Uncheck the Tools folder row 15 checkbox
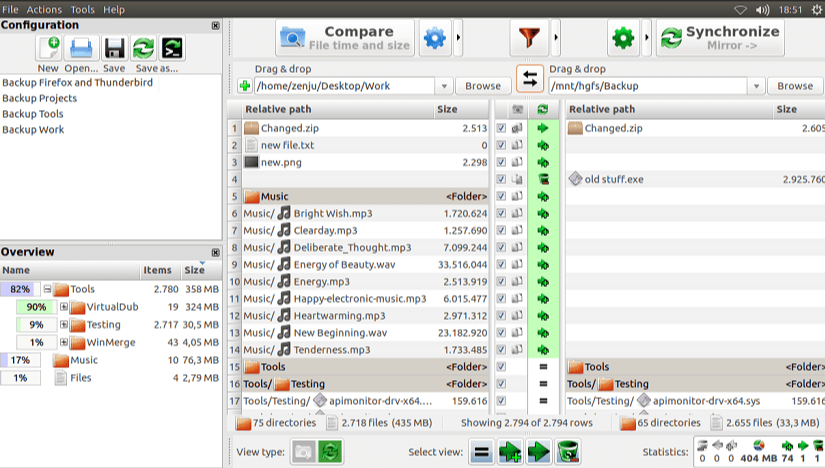Image resolution: width=825 pixels, height=468 pixels. (x=501, y=366)
